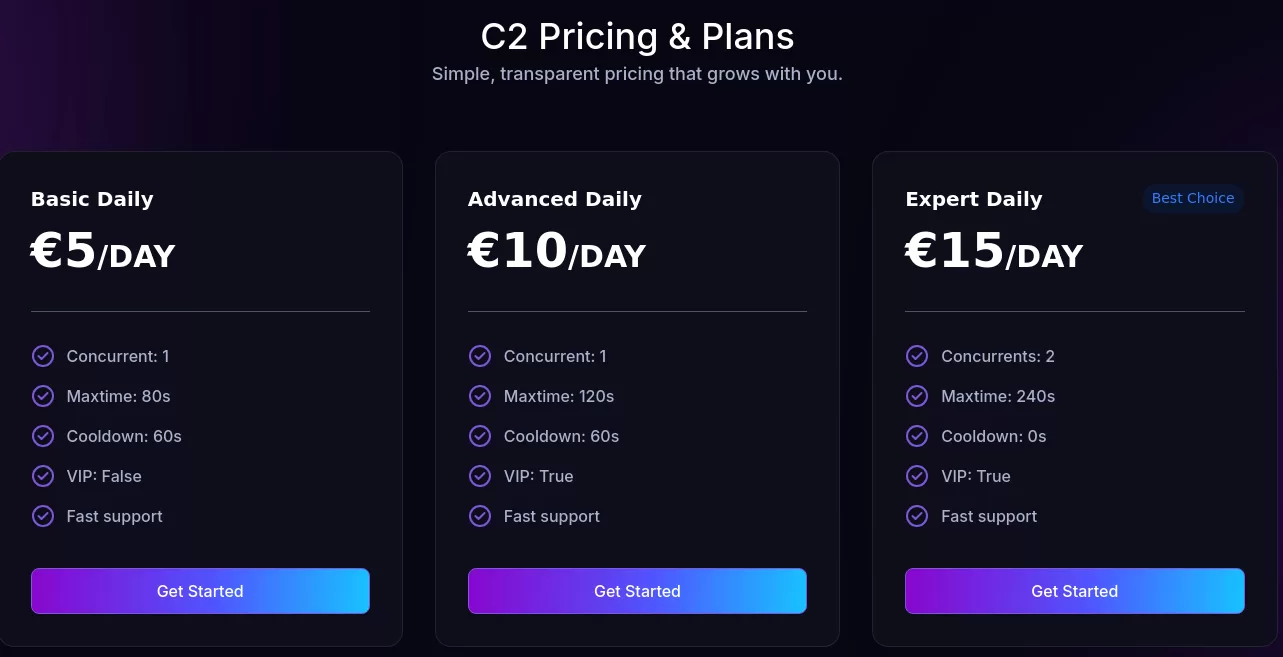Click the €10/DAY price text
The width and height of the screenshot is (1283, 657).
[557, 251]
